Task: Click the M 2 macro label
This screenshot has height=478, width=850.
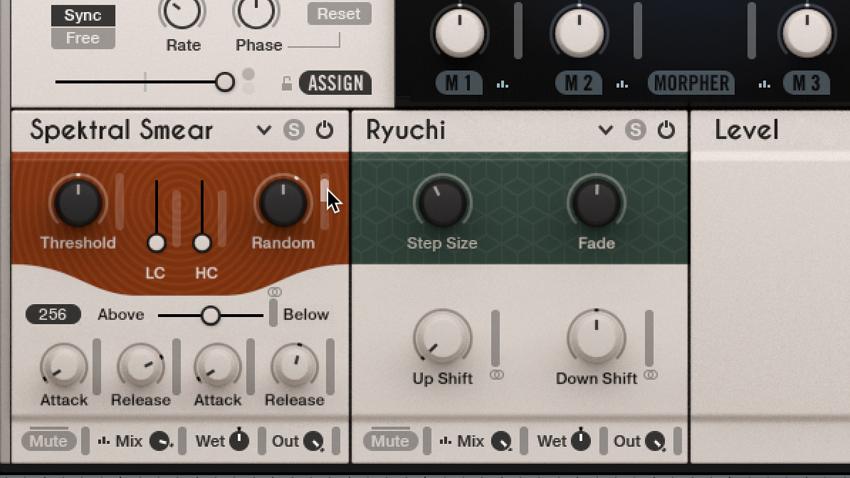Action: (x=578, y=83)
